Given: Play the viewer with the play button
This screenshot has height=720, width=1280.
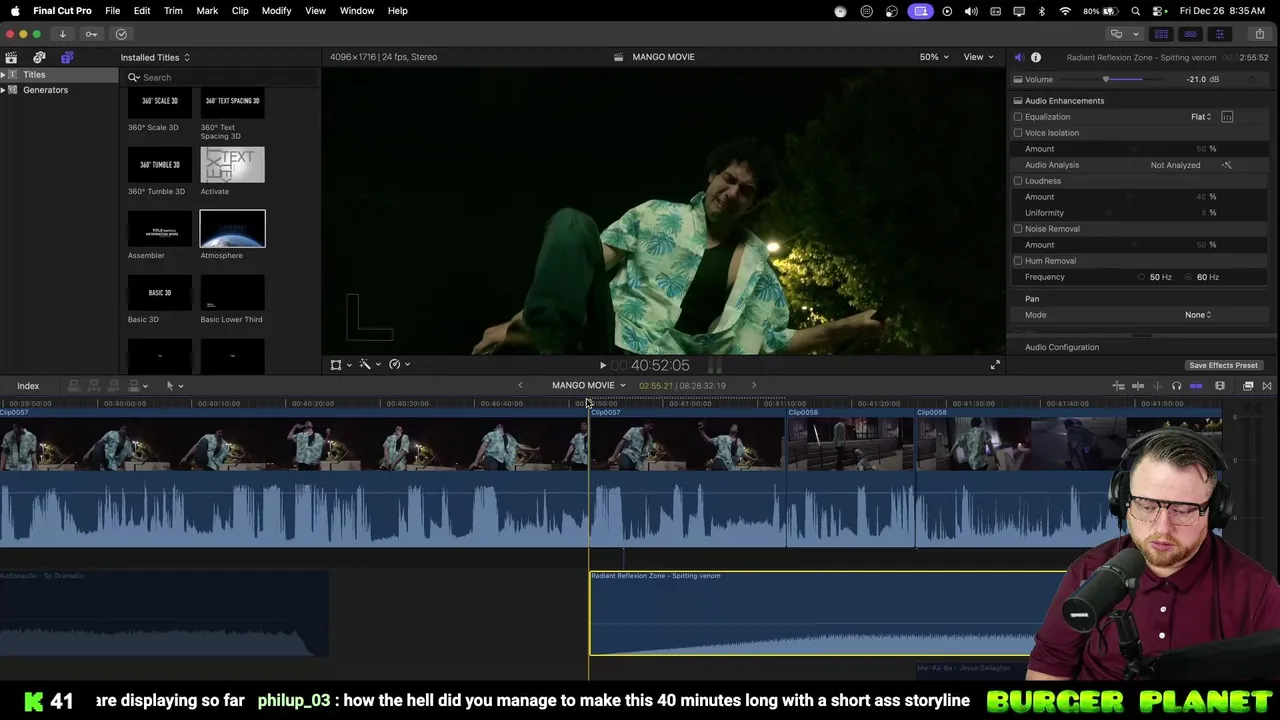Looking at the screenshot, I should pos(602,366).
